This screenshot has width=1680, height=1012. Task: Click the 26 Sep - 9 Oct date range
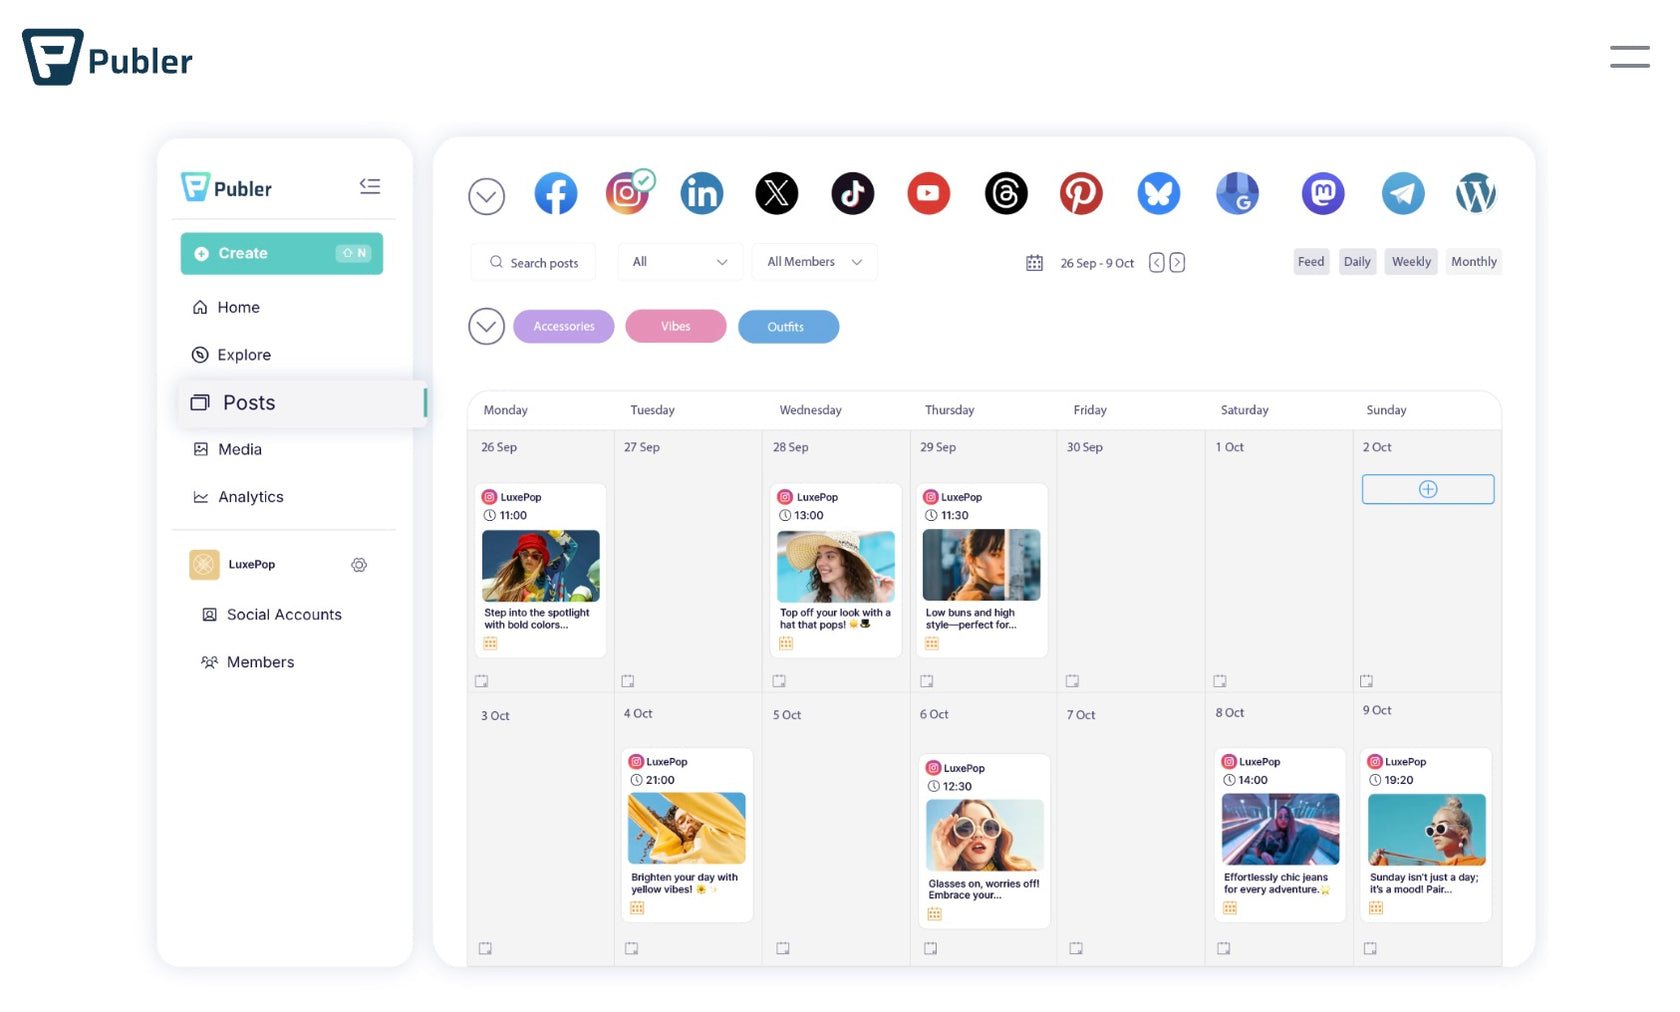click(x=1097, y=263)
